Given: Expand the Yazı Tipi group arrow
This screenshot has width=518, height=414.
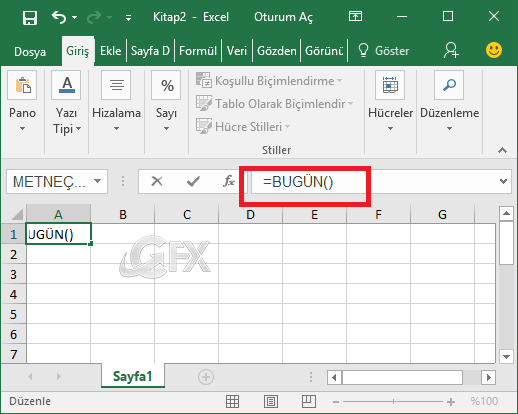Looking at the screenshot, I should [x=78, y=128].
